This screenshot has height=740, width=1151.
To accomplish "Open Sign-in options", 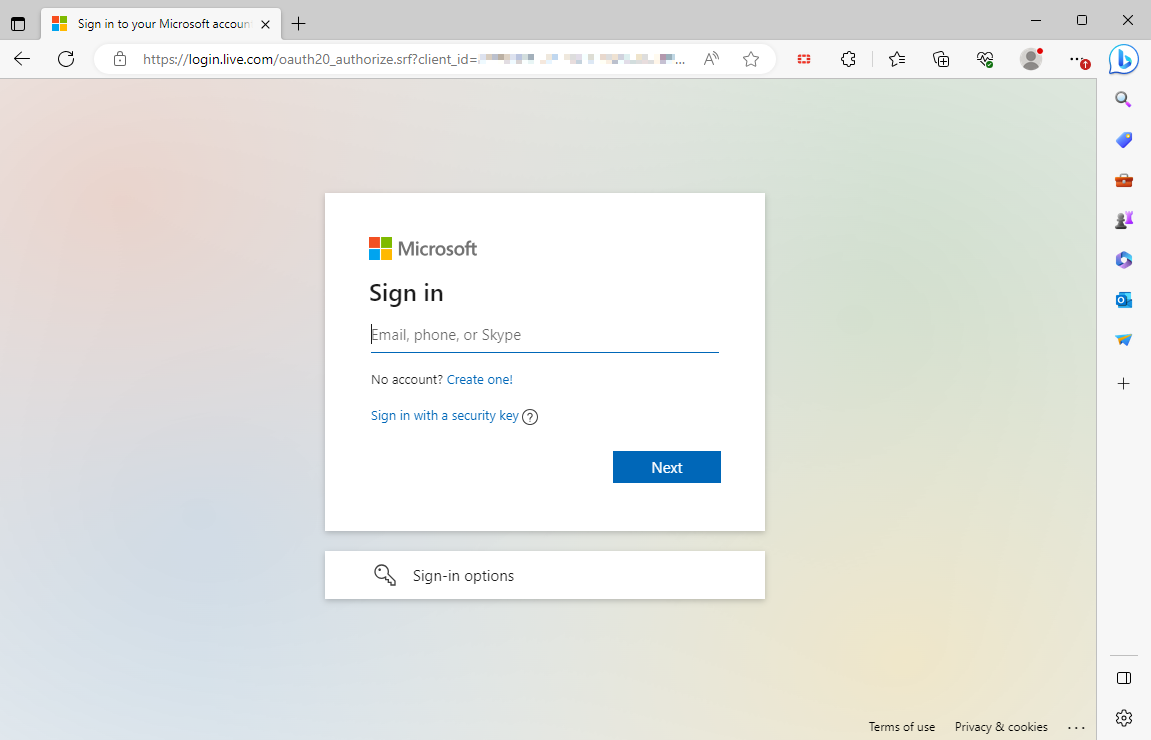I will click(545, 575).
